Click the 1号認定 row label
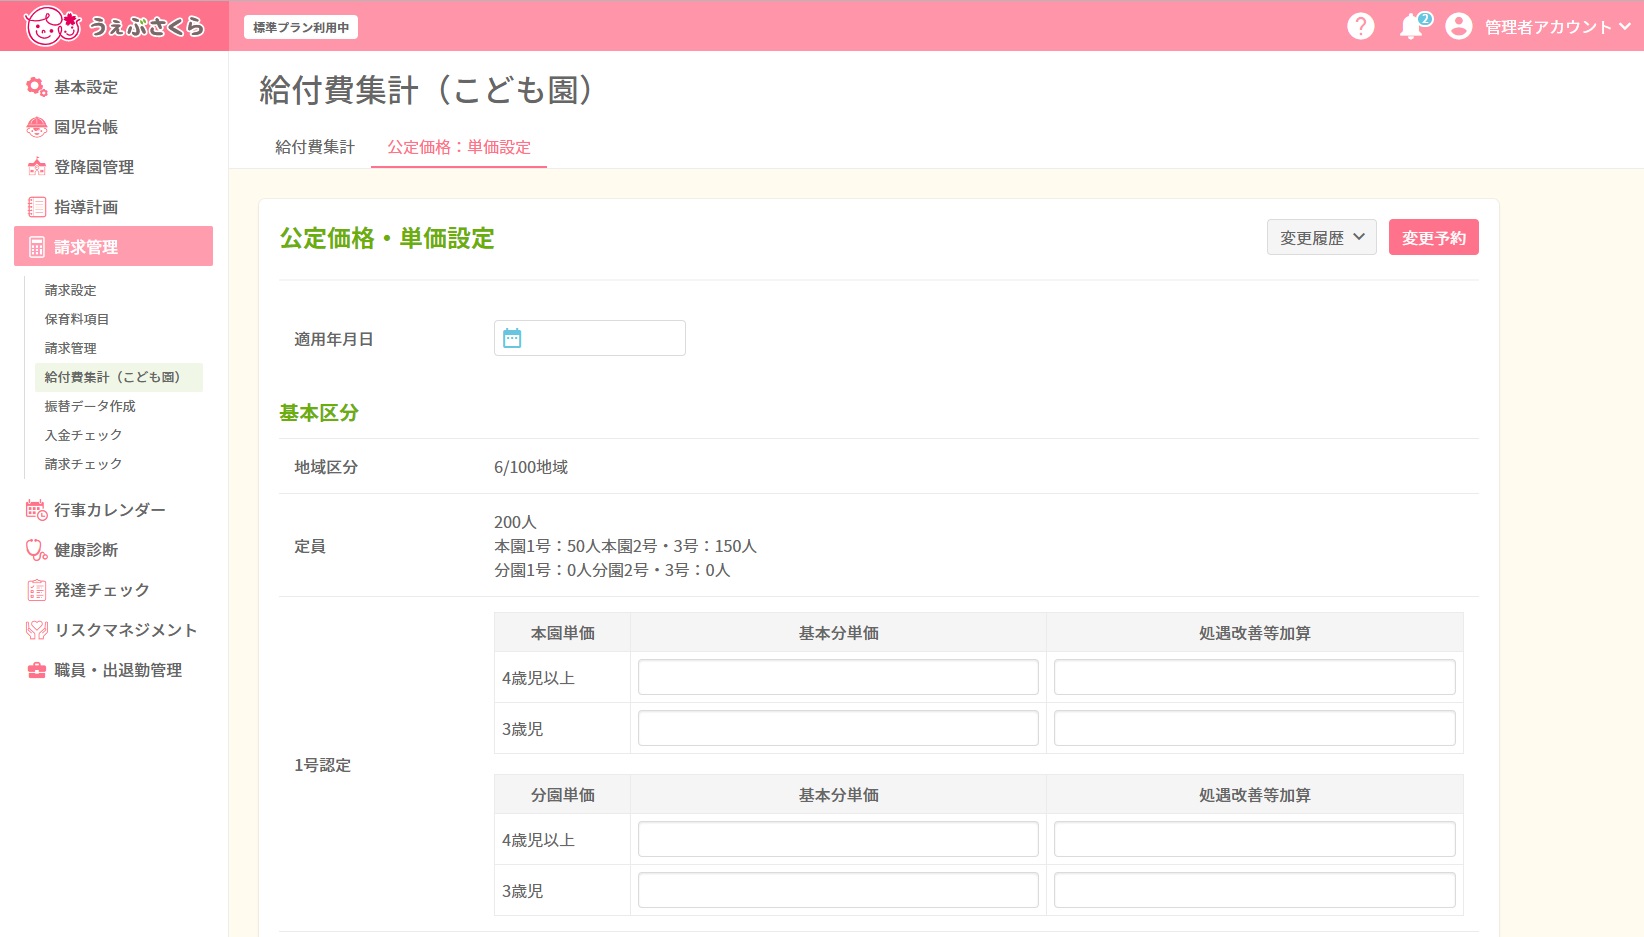This screenshot has height=937, width=1644. (322, 765)
